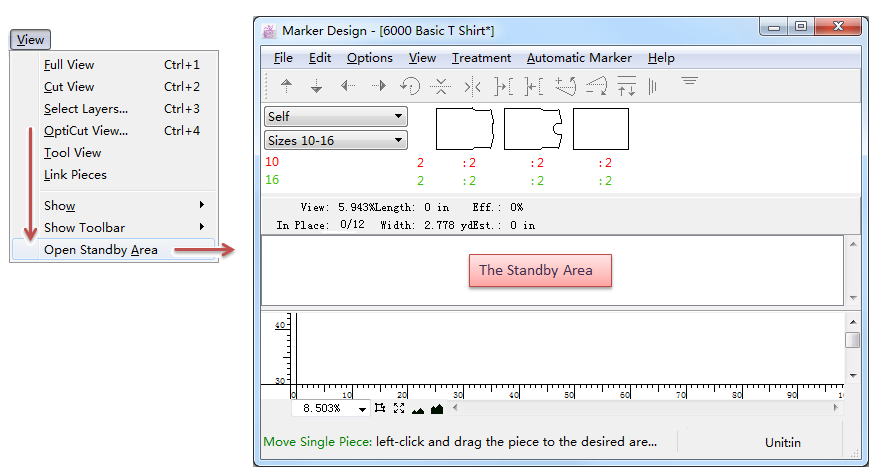Click the horizontal scrollbar below the ruler
Viewport: 870px width, 469px height.
tap(640, 408)
